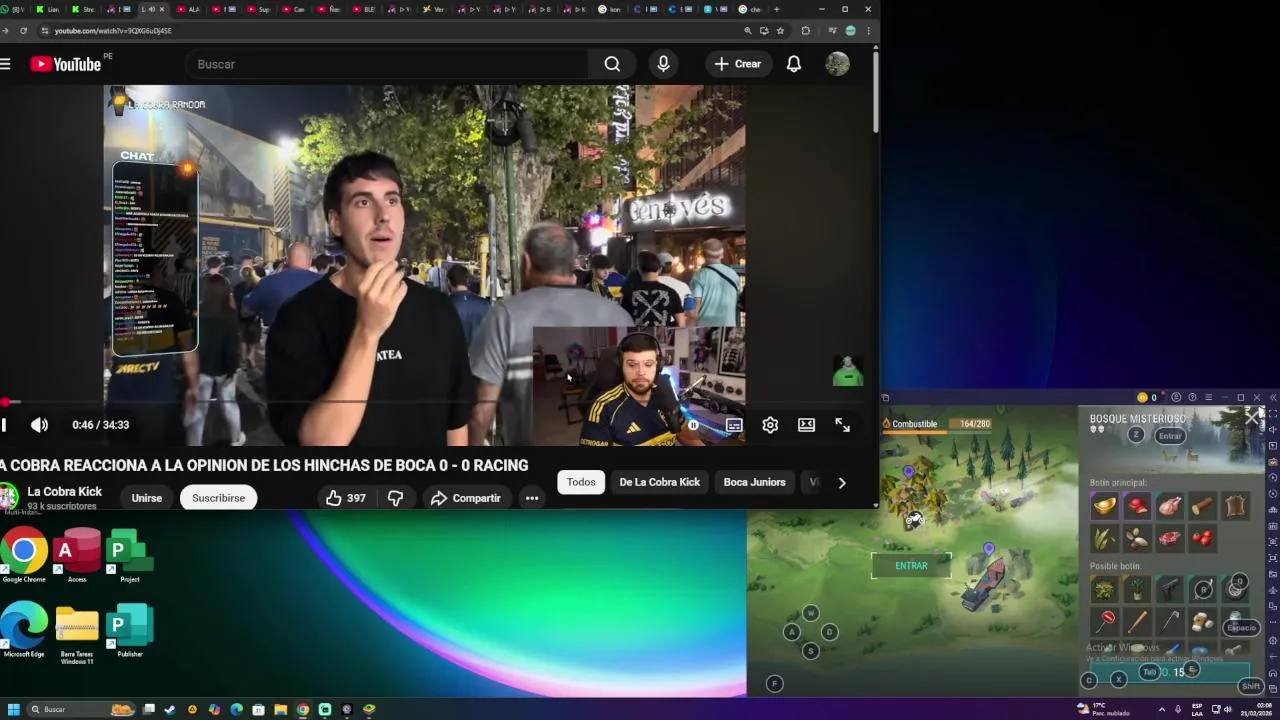Open the Publisher desktop shortcut
1280x720 pixels.
pos(129,631)
